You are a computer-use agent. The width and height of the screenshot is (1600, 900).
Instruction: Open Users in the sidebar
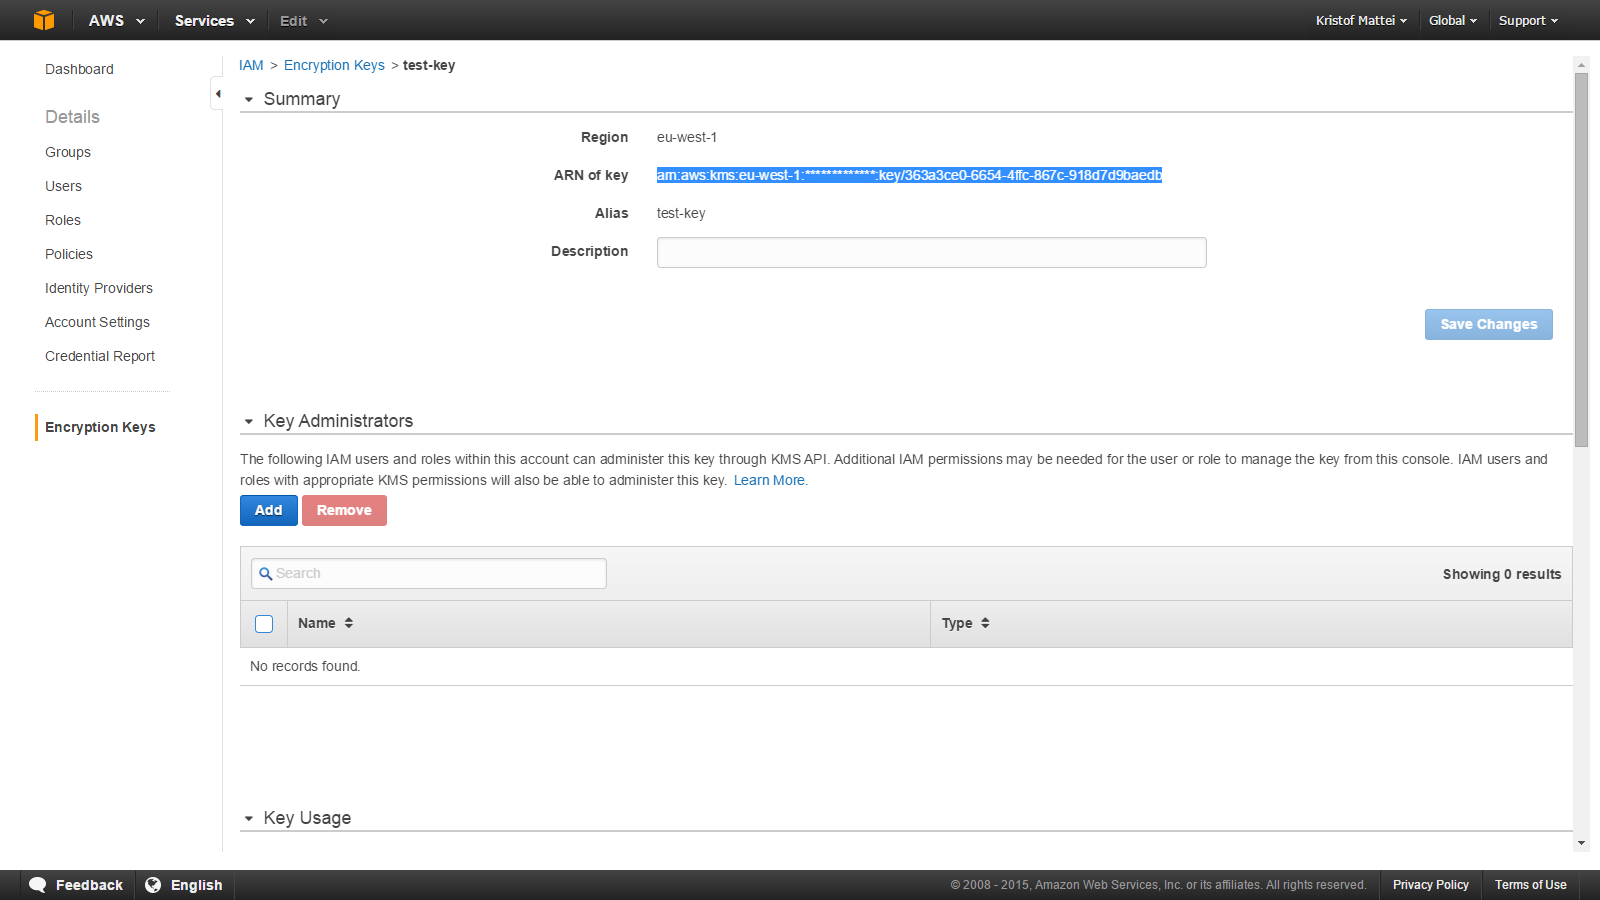(63, 186)
